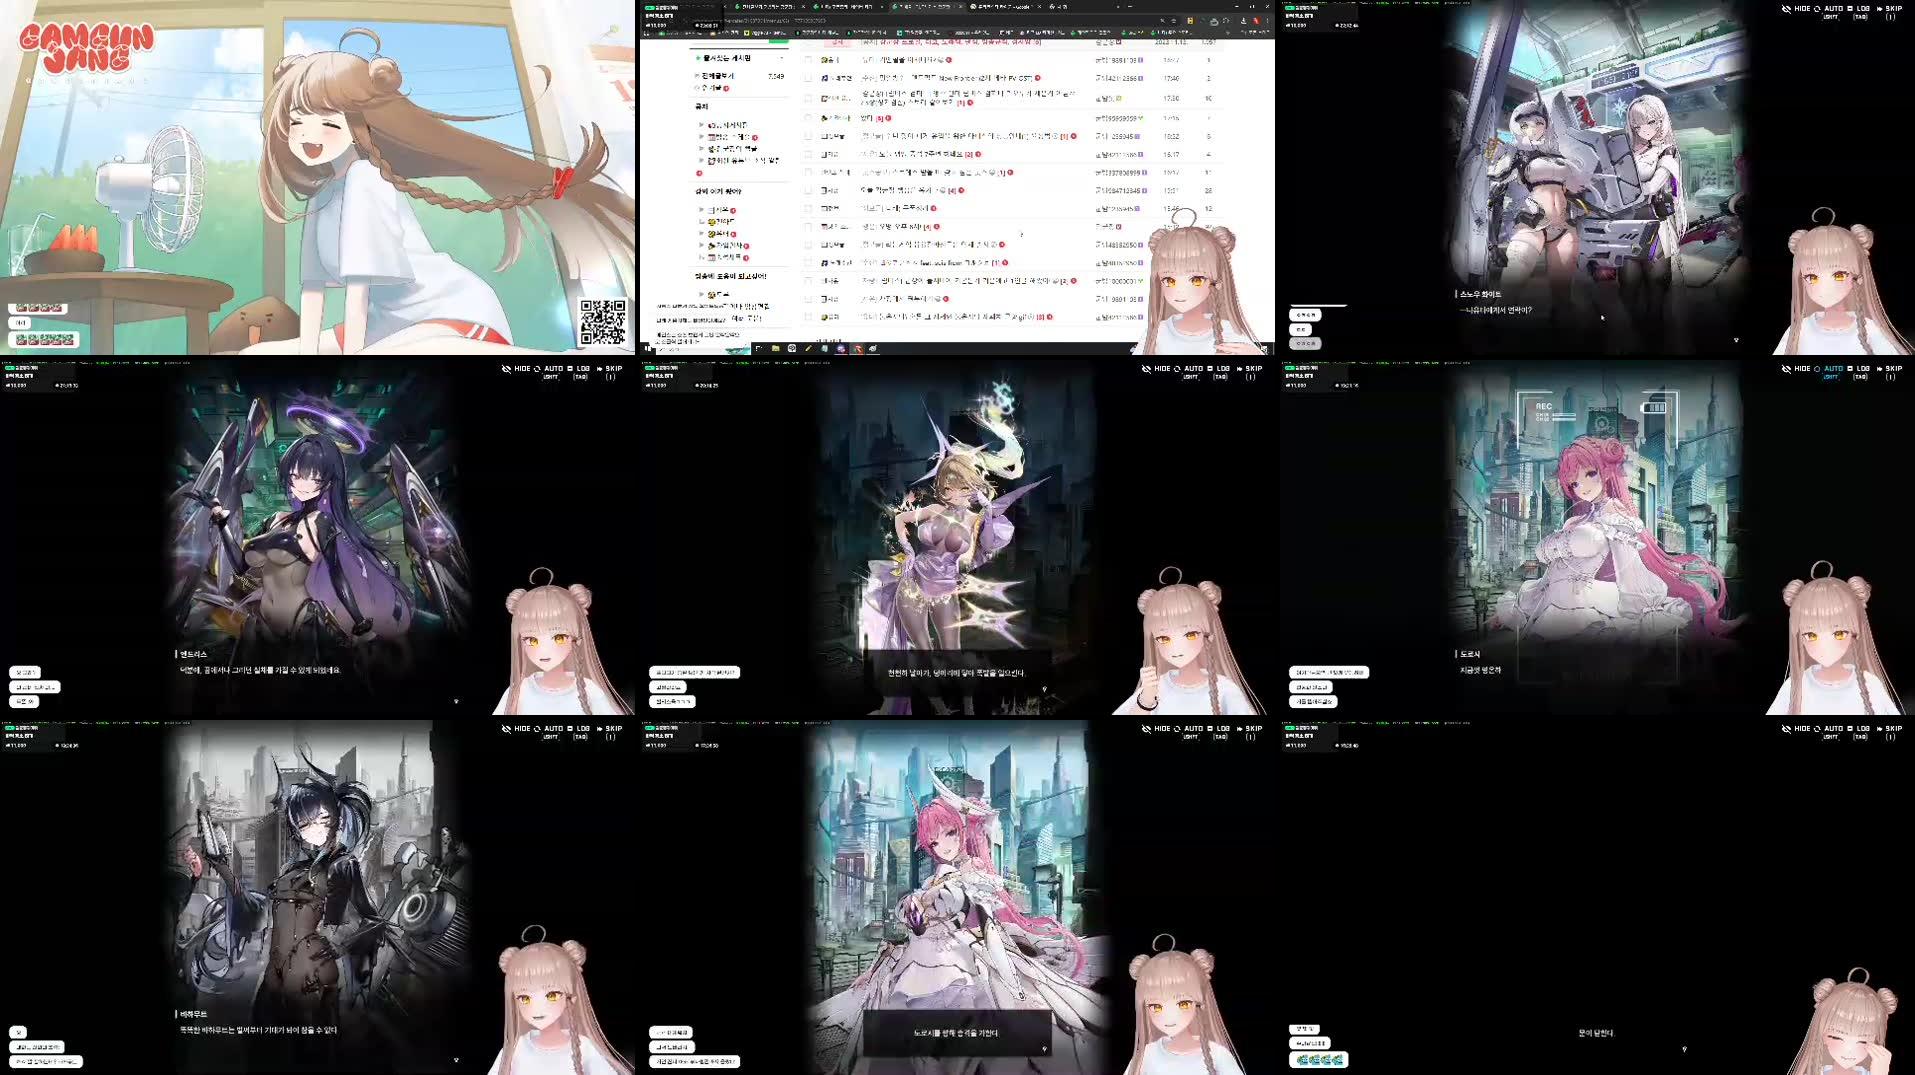
Task: Toggle HIDE label in pink-haired horned character scene
Action: (x=1162, y=729)
